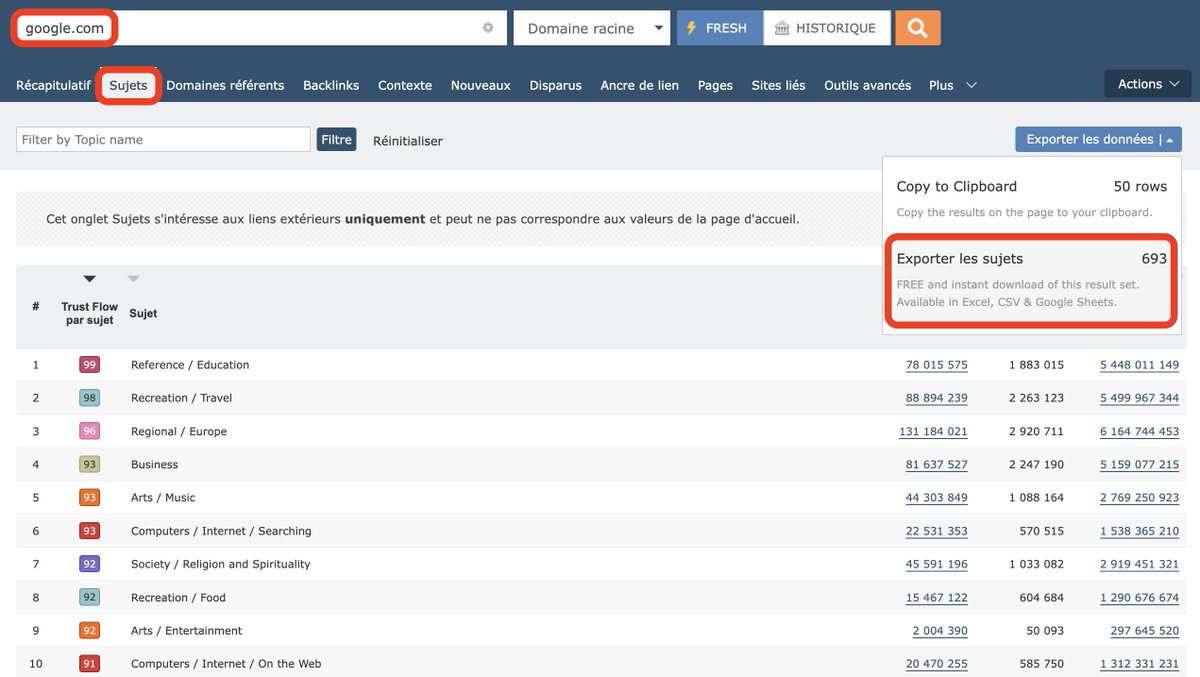Go to the Backlinks tab
The image size is (1200, 677).
(331, 85)
